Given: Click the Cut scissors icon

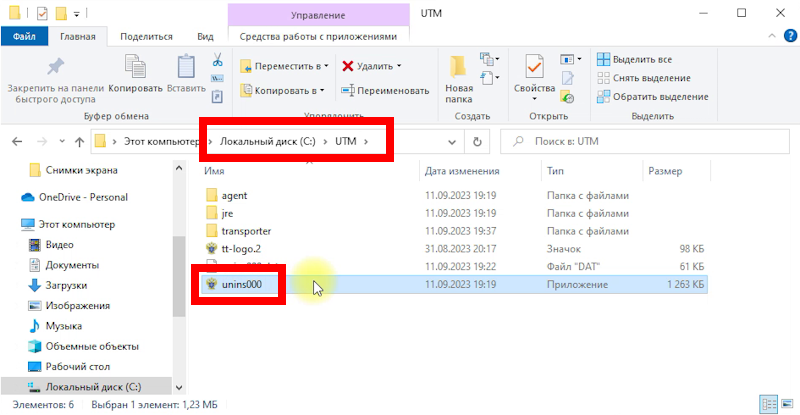Looking at the screenshot, I should [x=217, y=60].
